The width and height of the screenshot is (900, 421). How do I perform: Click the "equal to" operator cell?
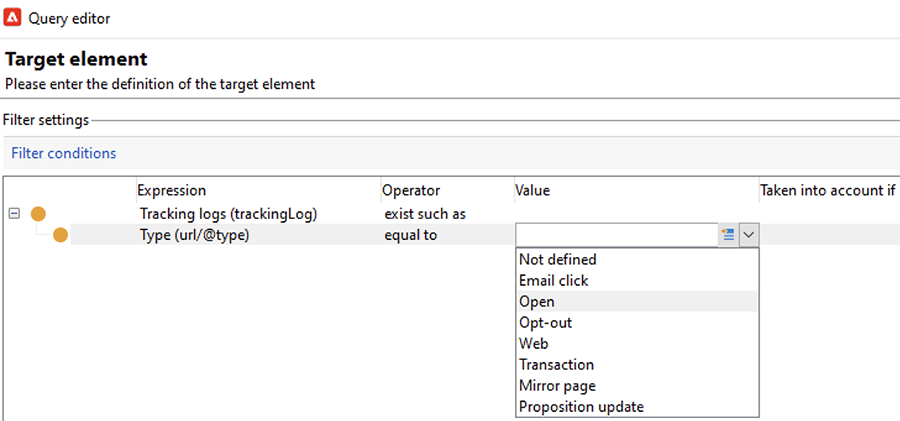tap(411, 235)
